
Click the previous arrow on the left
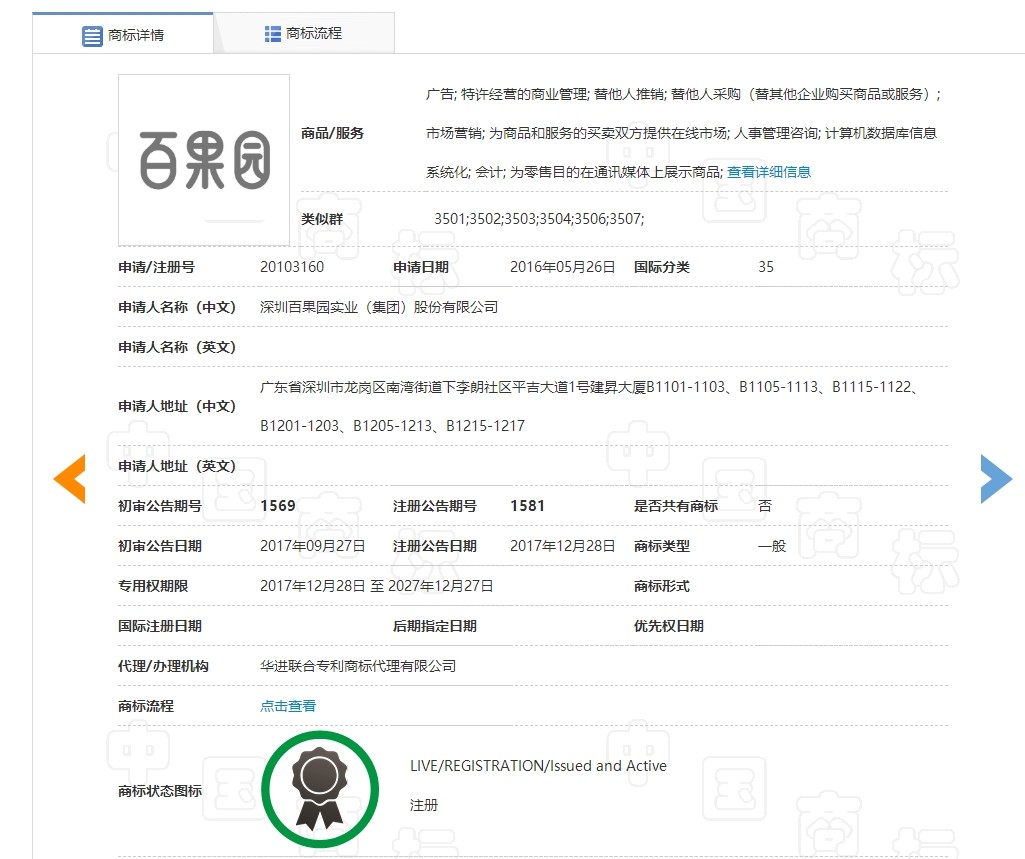(69, 479)
